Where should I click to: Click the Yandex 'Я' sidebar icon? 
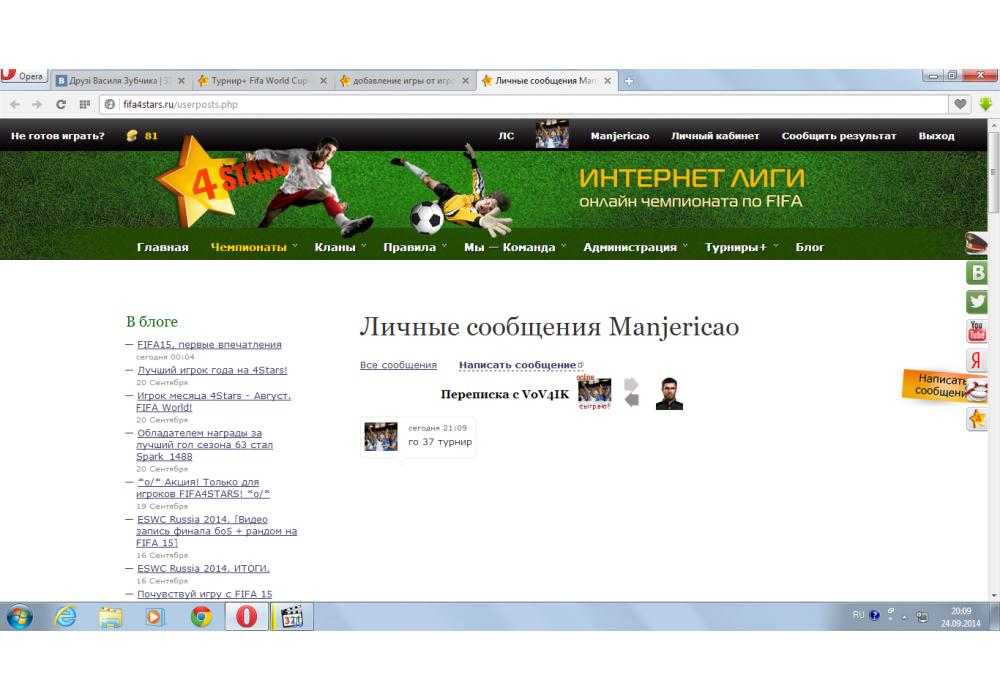977,361
